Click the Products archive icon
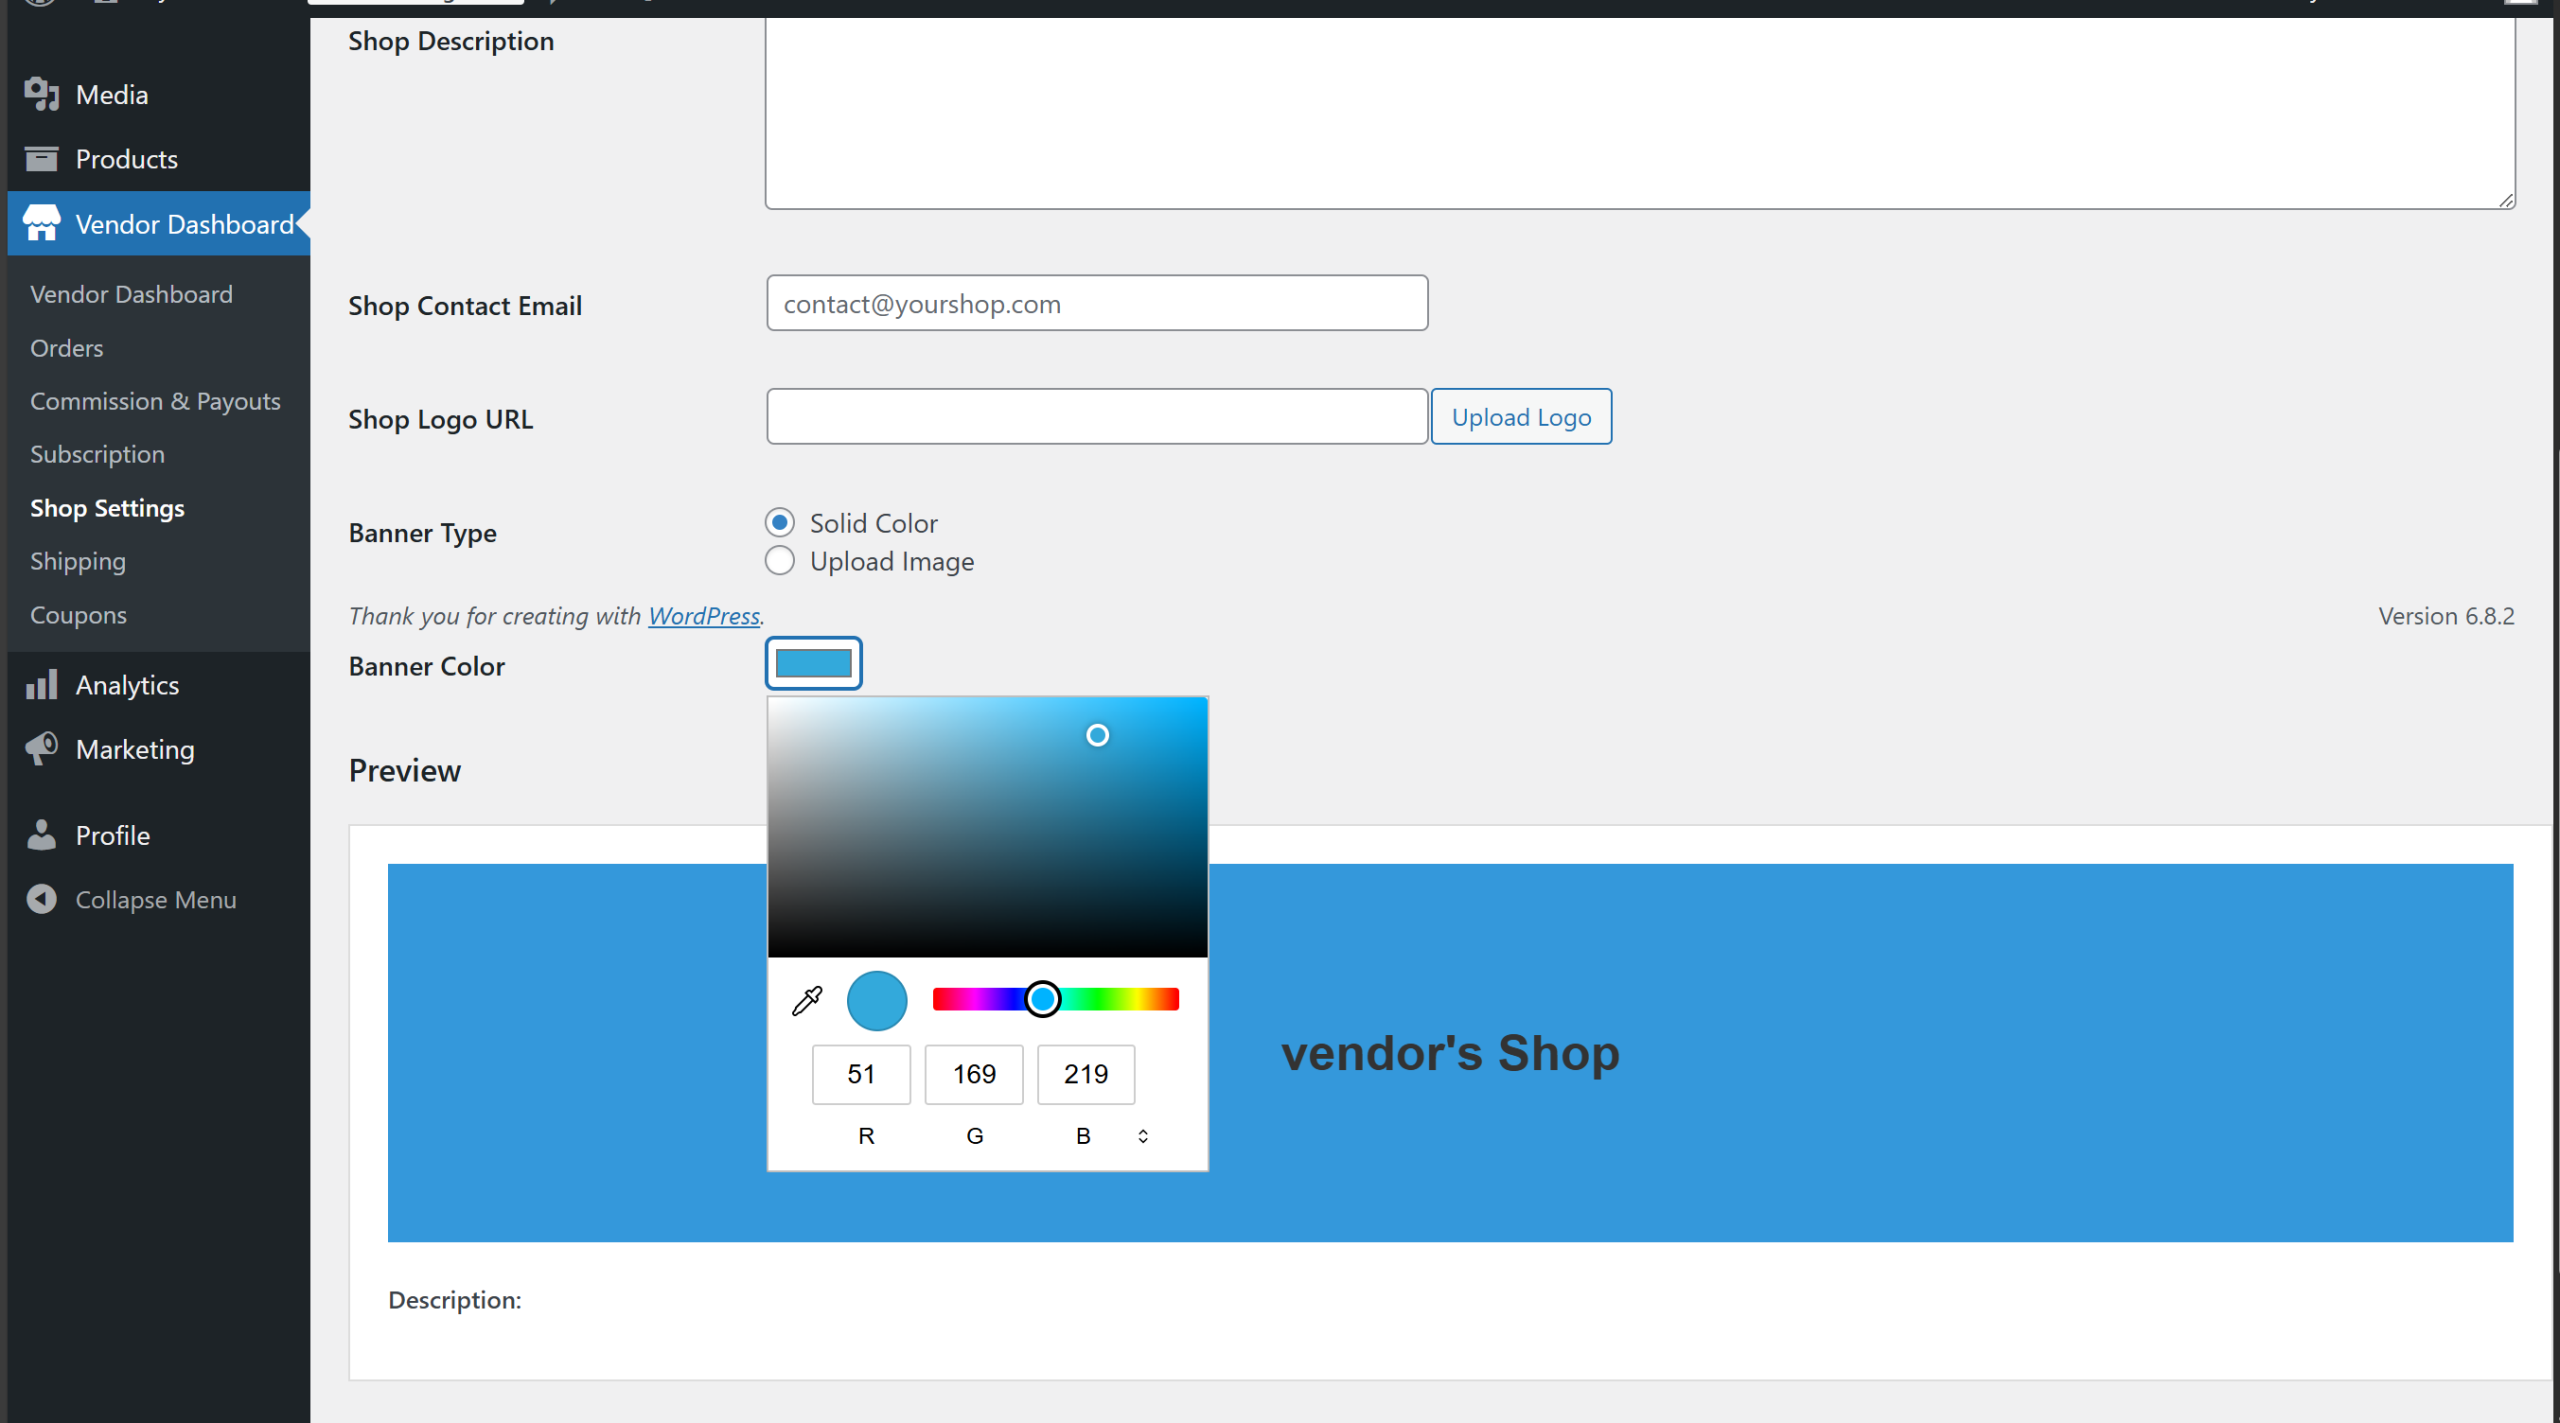 [x=41, y=158]
